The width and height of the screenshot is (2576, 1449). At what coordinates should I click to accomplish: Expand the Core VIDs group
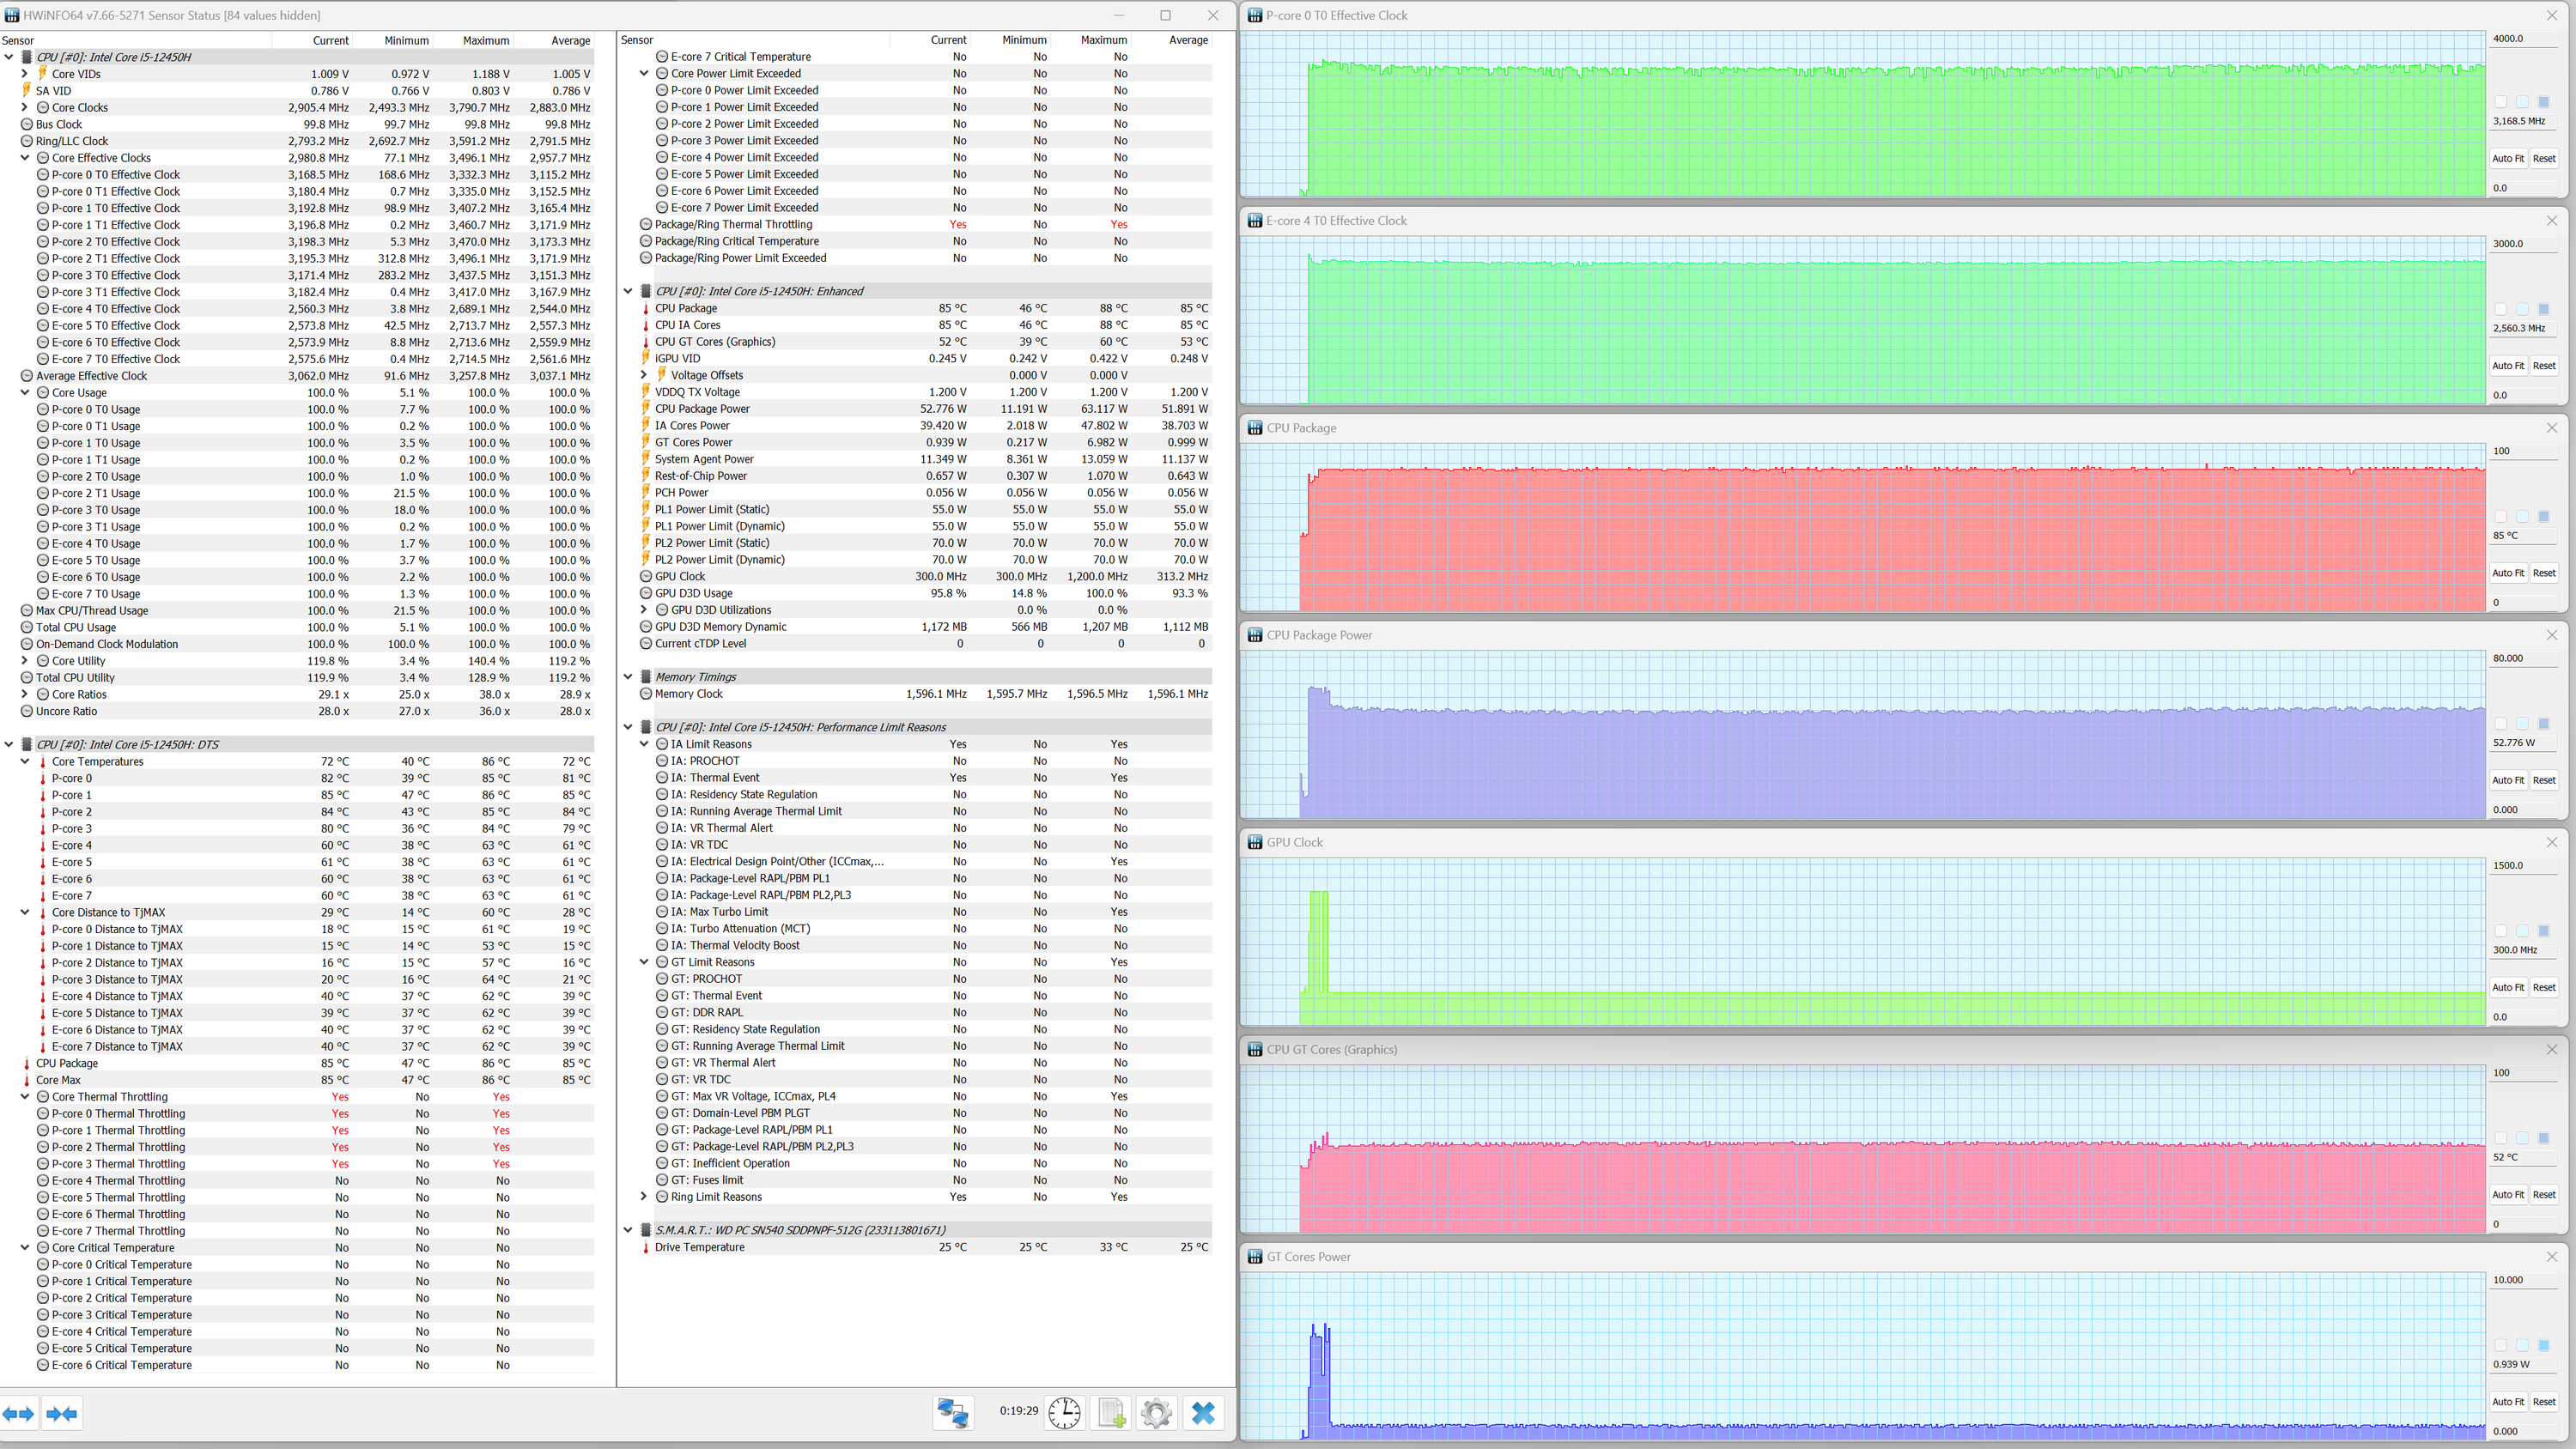click(x=25, y=74)
